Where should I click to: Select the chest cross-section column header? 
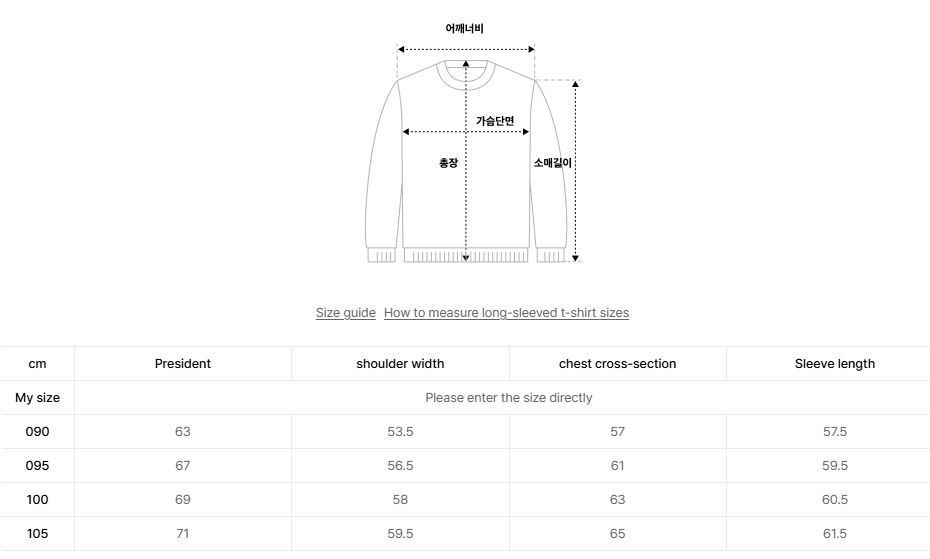coord(617,364)
